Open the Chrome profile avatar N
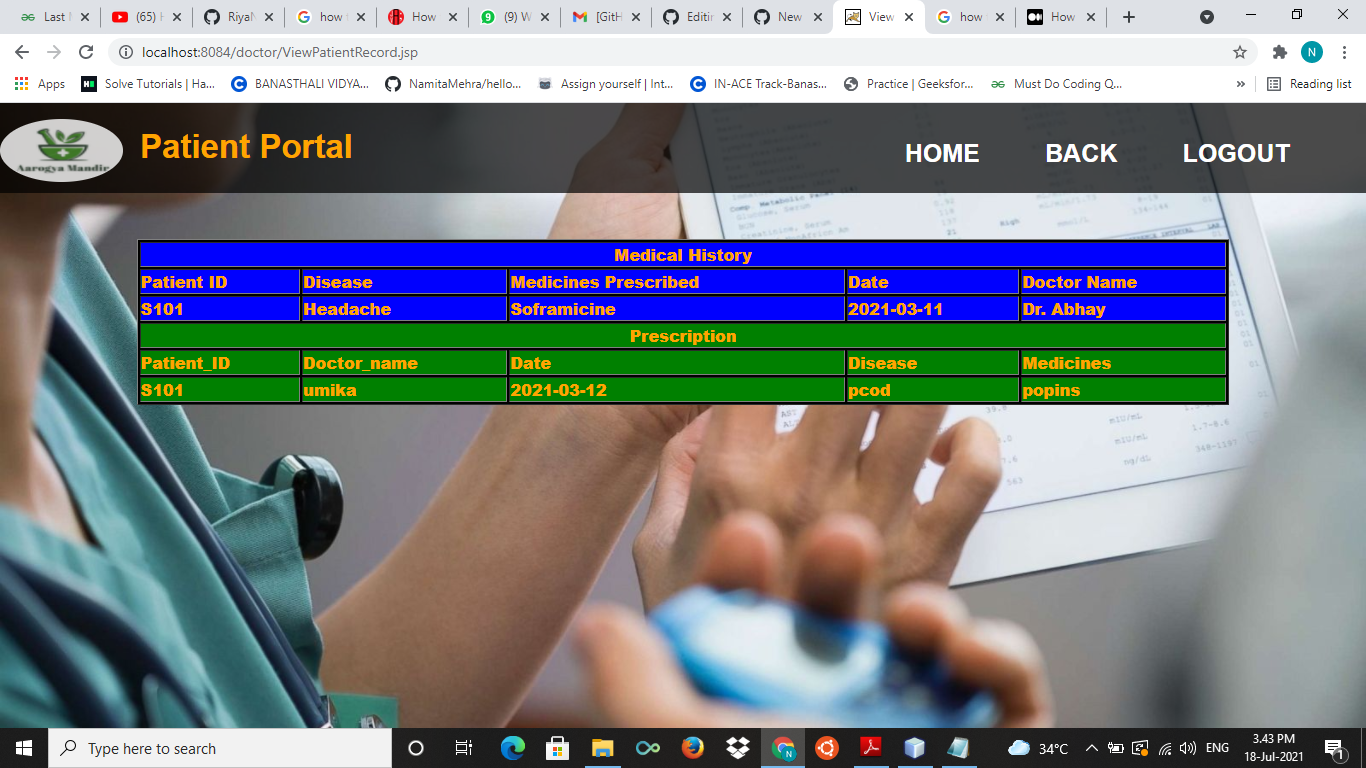Image resolution: width=1366 pixels, height=768 pixels. (1311, 52)
